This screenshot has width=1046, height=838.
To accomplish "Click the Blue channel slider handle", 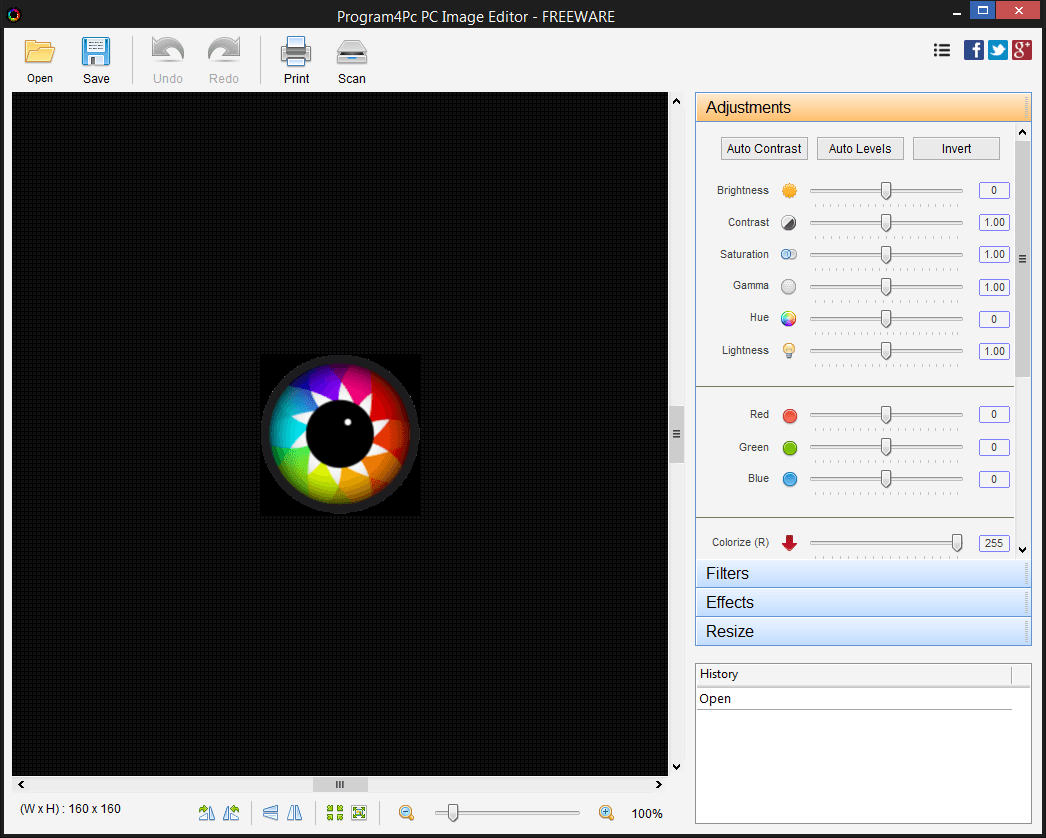I will (886, 479).
